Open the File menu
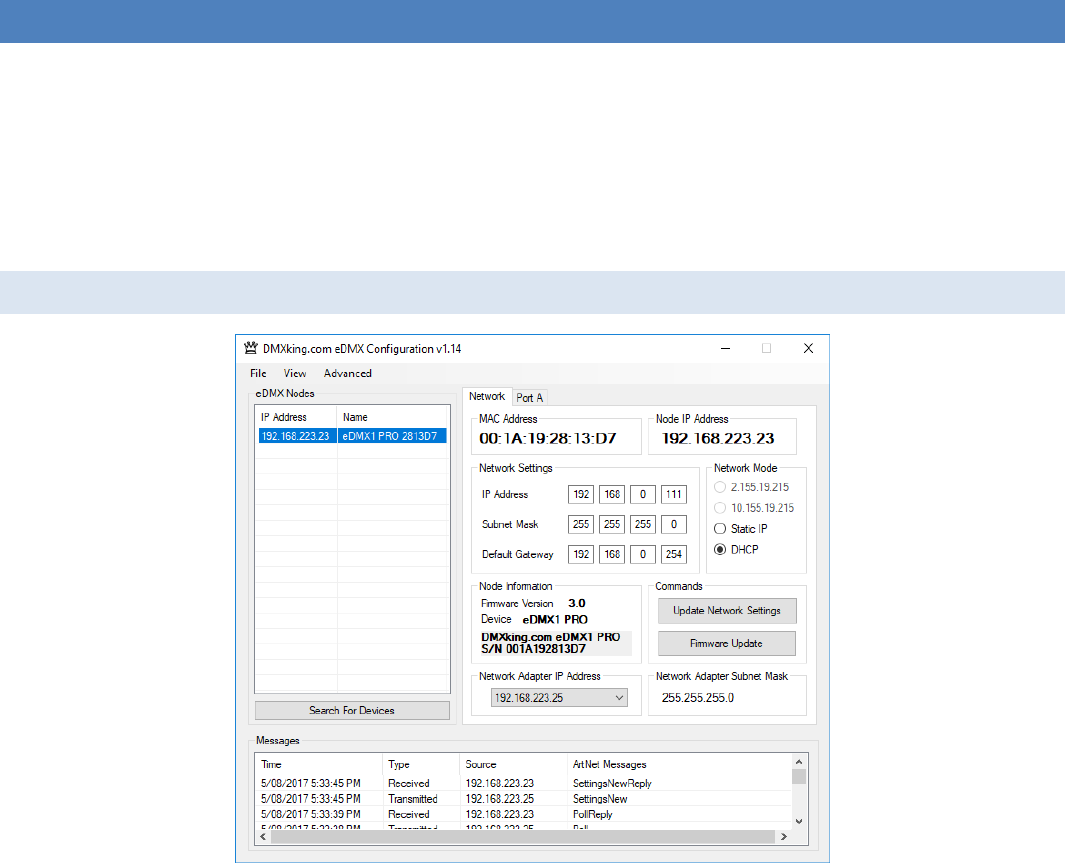Image resolution: width=1065 pixels, height=863 pixels. pos(258,373)
